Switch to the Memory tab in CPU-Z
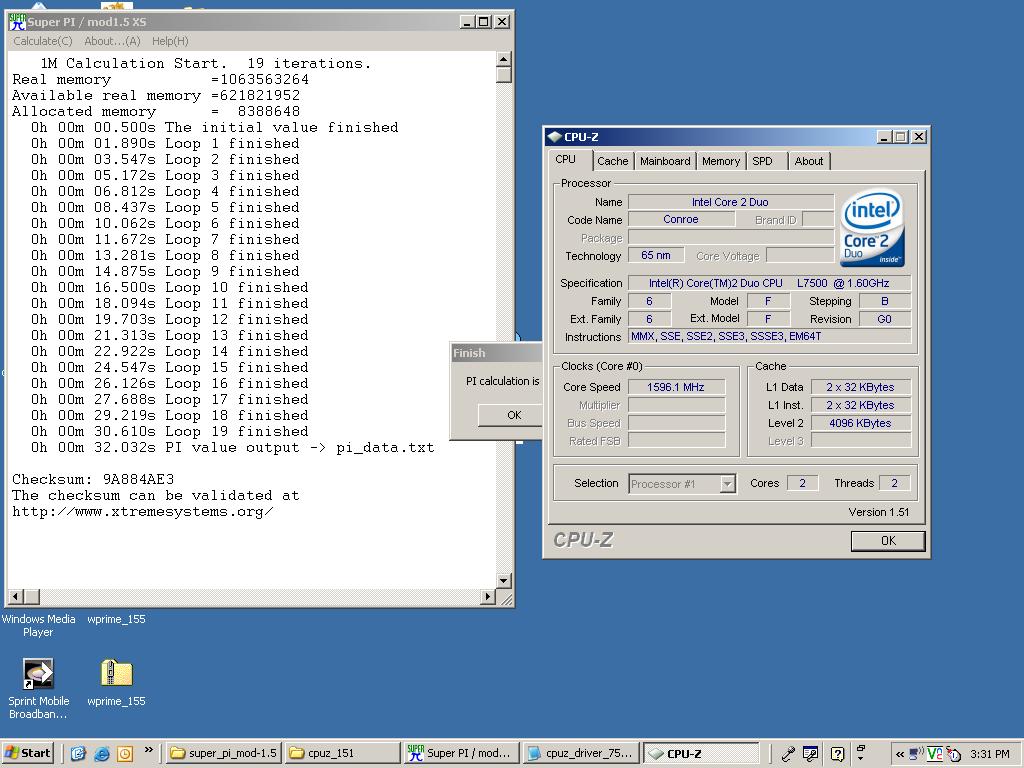Image resolution: width=1024 pixels, height=768 pixels. (x=721, y=161)
